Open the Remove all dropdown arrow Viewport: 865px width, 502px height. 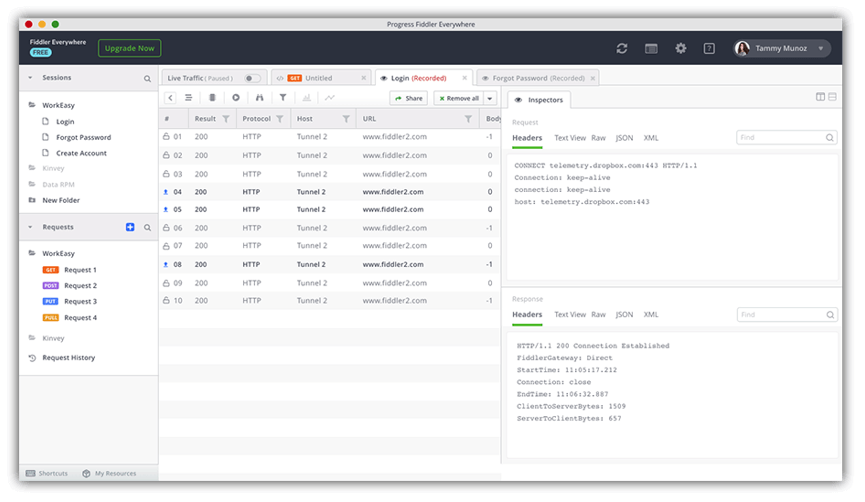coord(490,98)
